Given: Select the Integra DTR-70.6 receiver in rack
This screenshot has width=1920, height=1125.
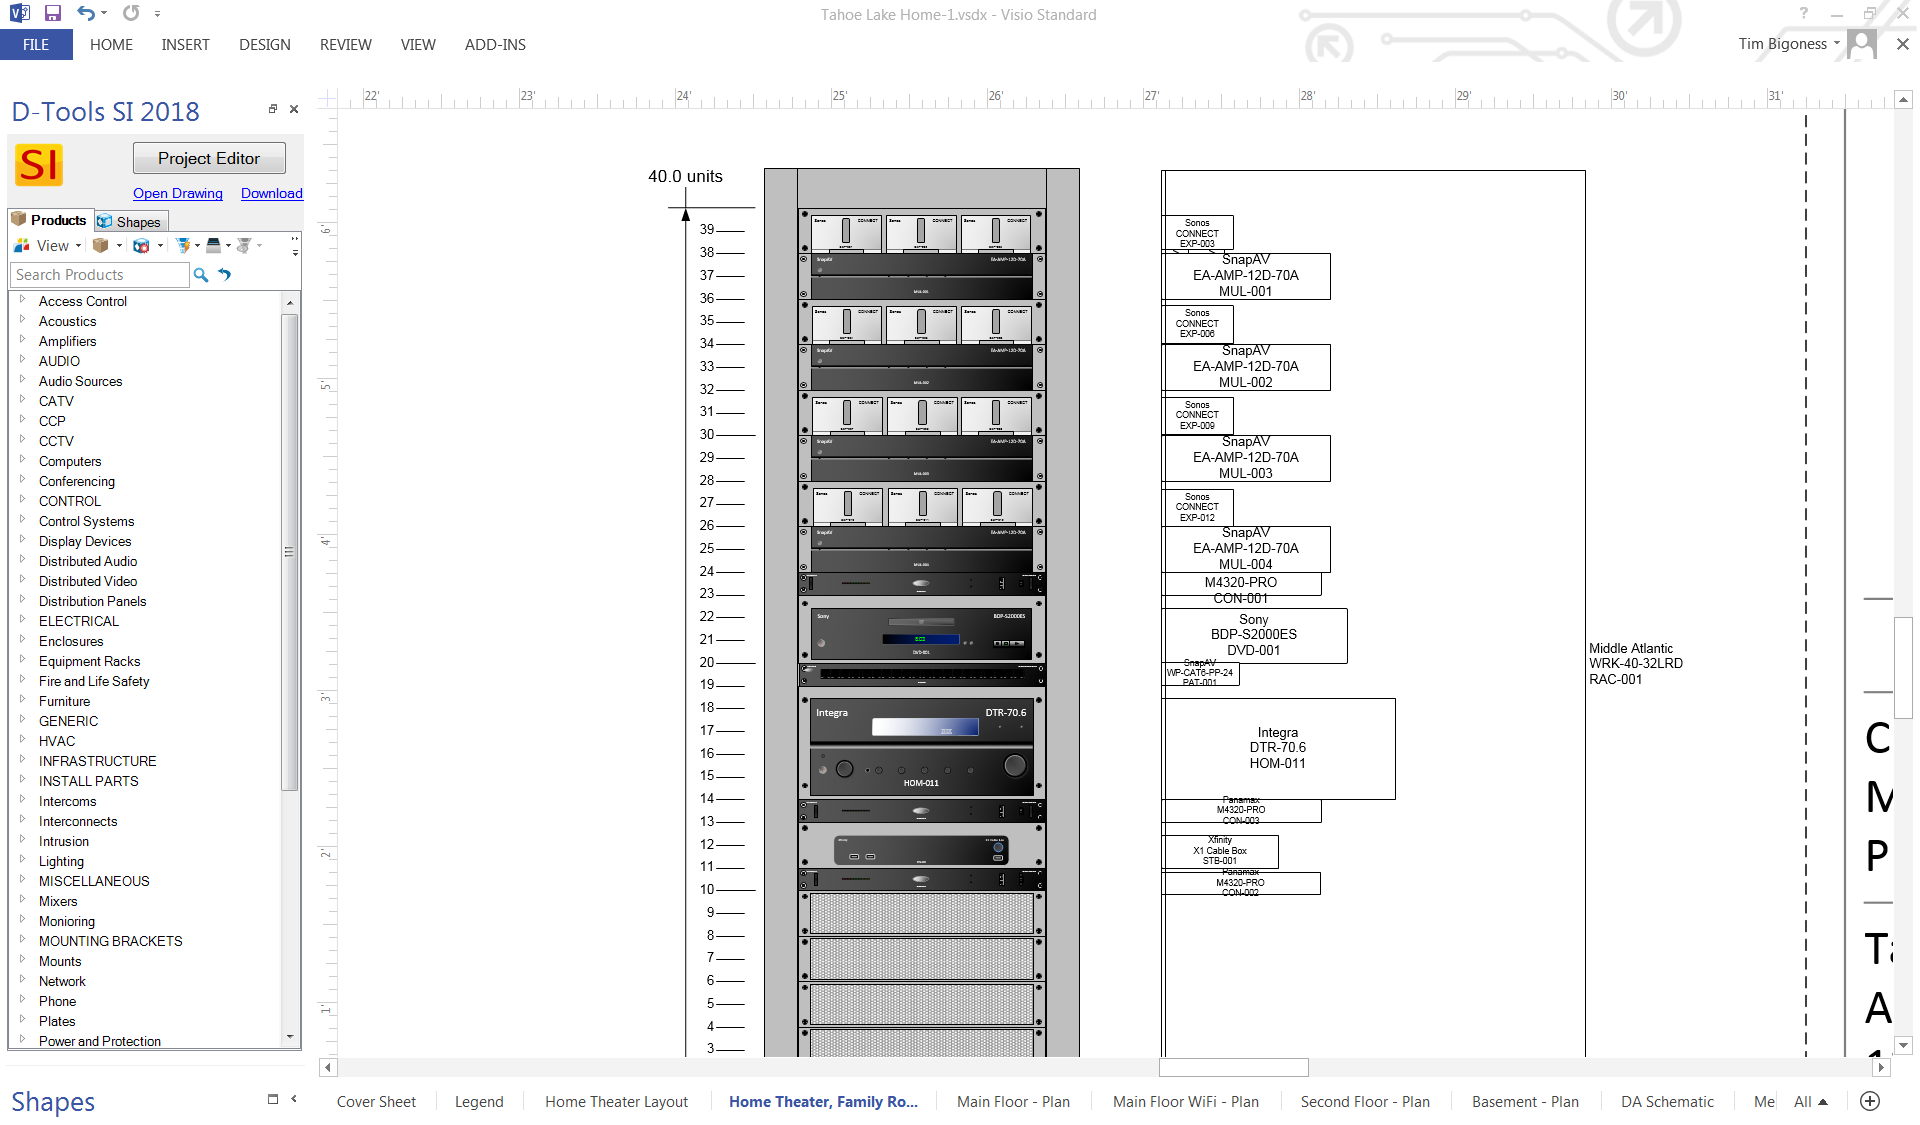Looking at the screenshot, I should (921, 747).
